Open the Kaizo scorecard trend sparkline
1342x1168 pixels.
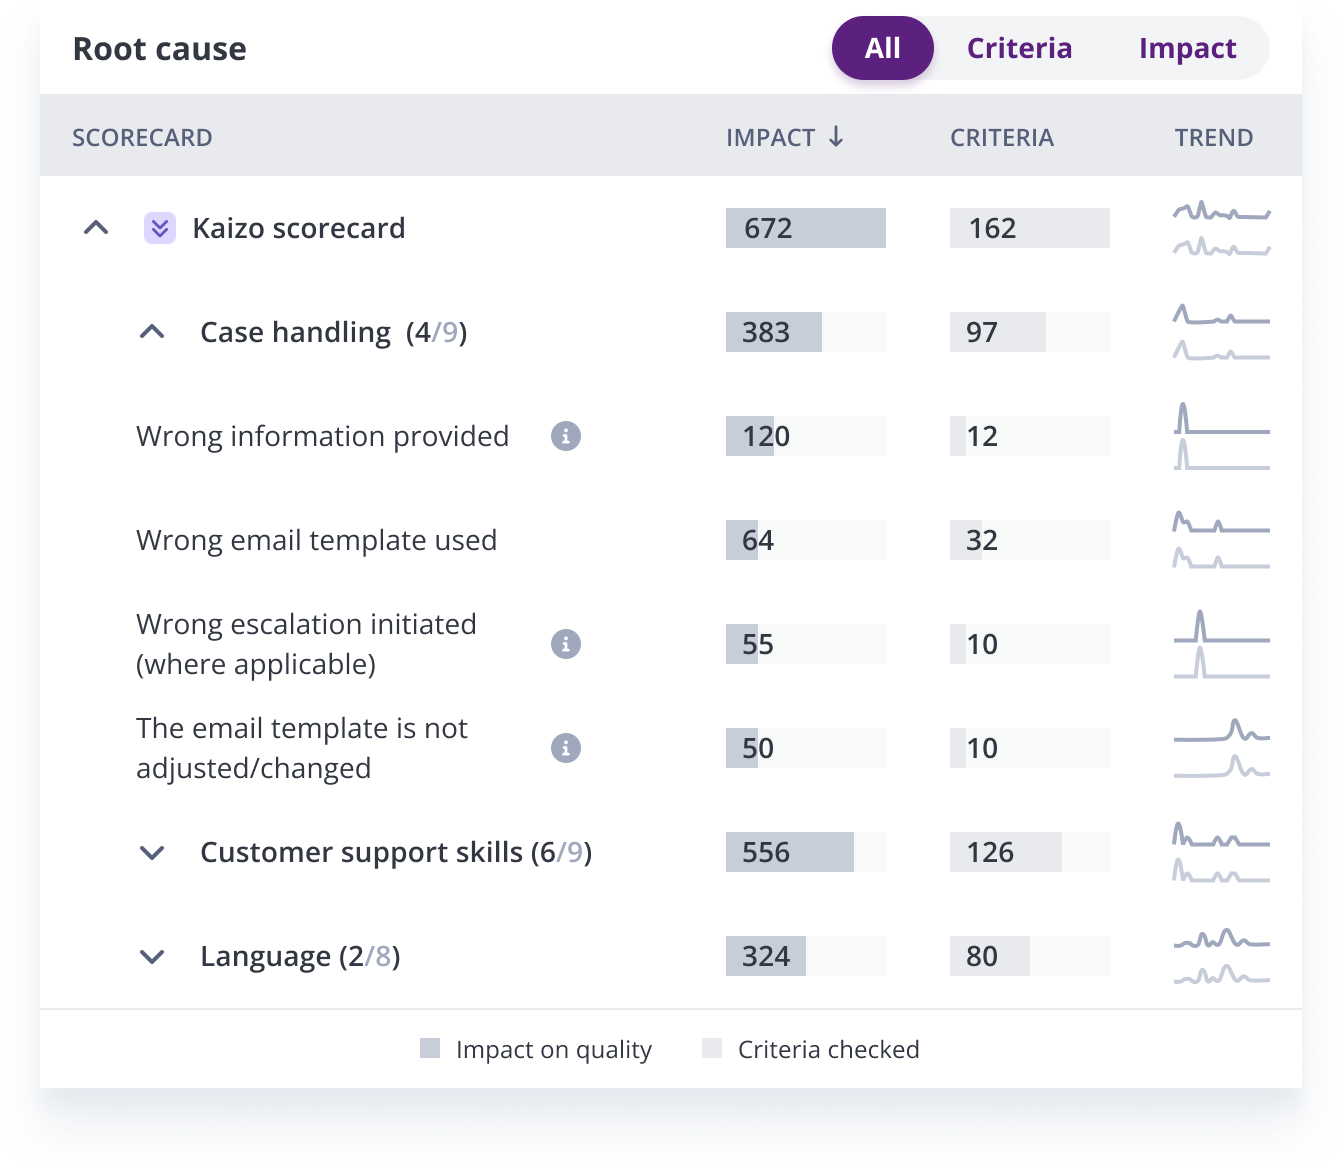1221,229
